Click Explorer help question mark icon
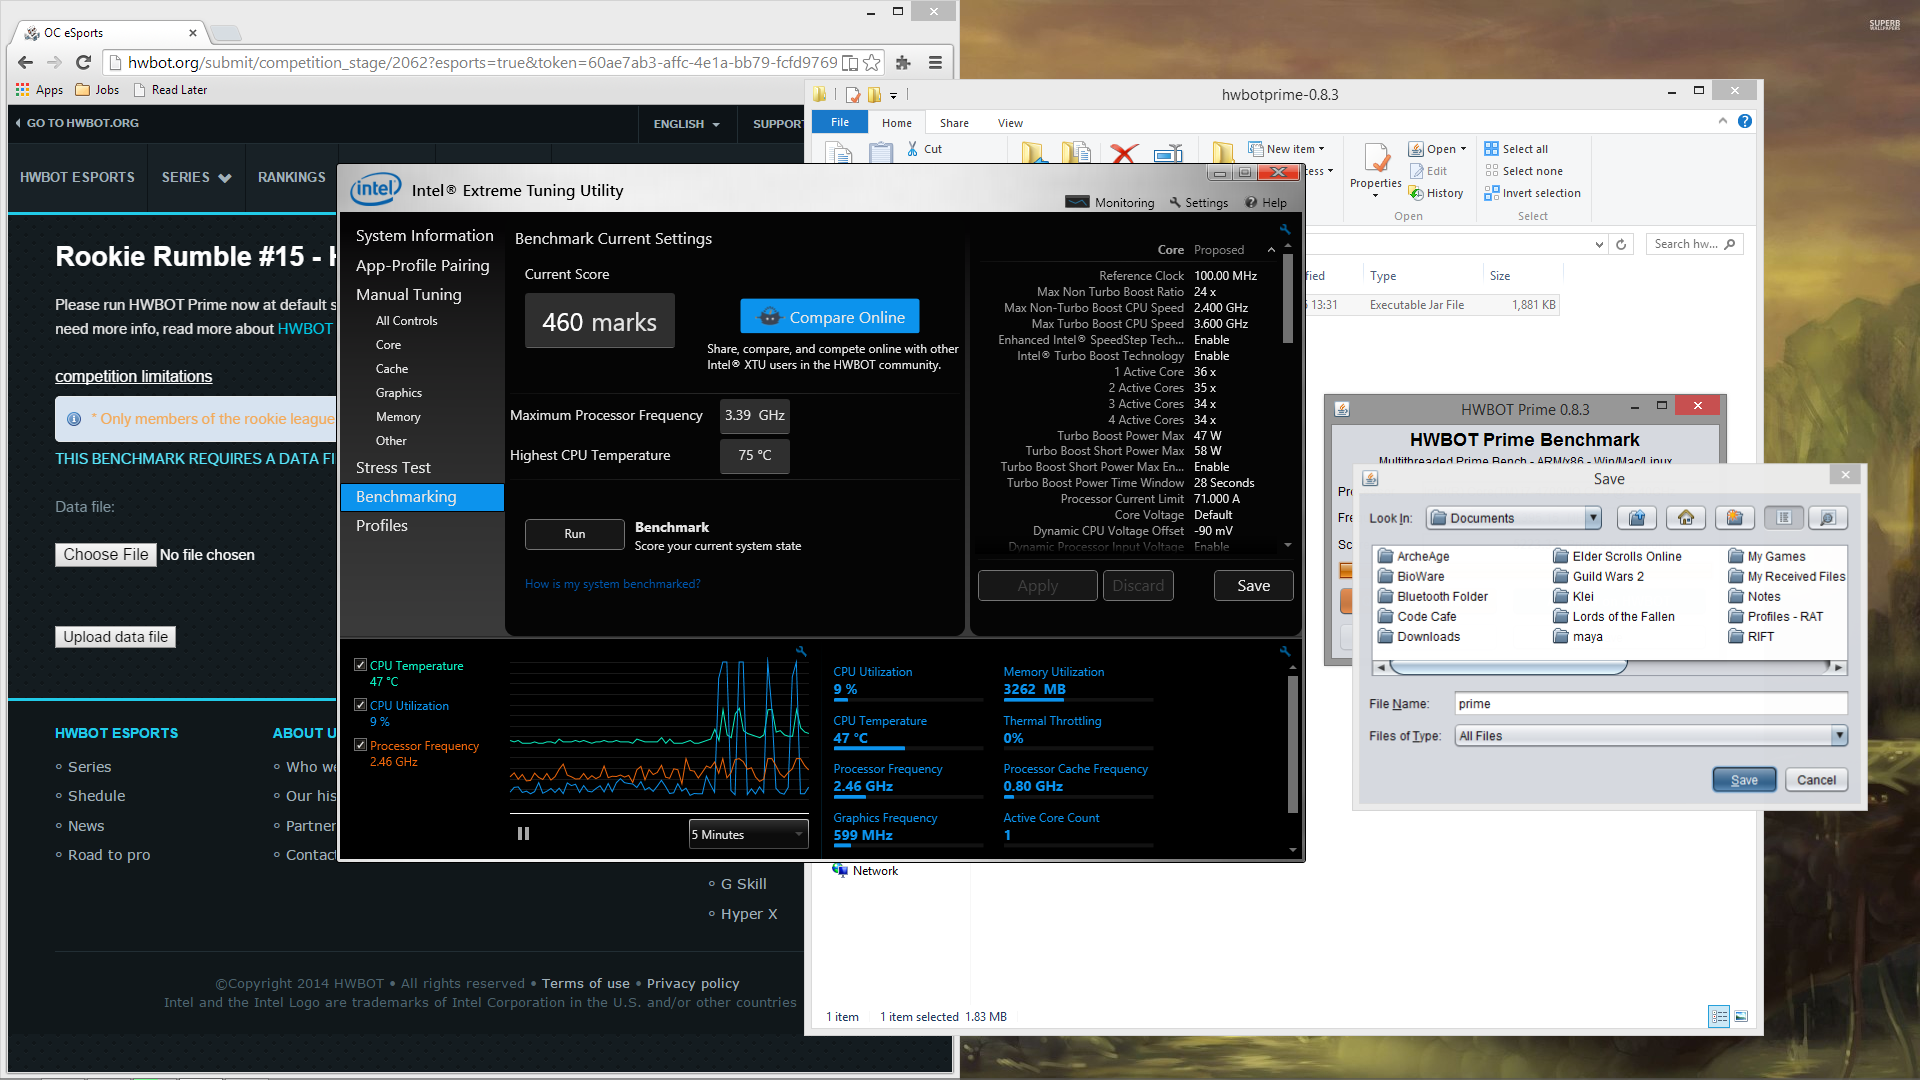Image resolution: width=1920 pixels, height=1080 pixels. click(x=1745, y=121)
